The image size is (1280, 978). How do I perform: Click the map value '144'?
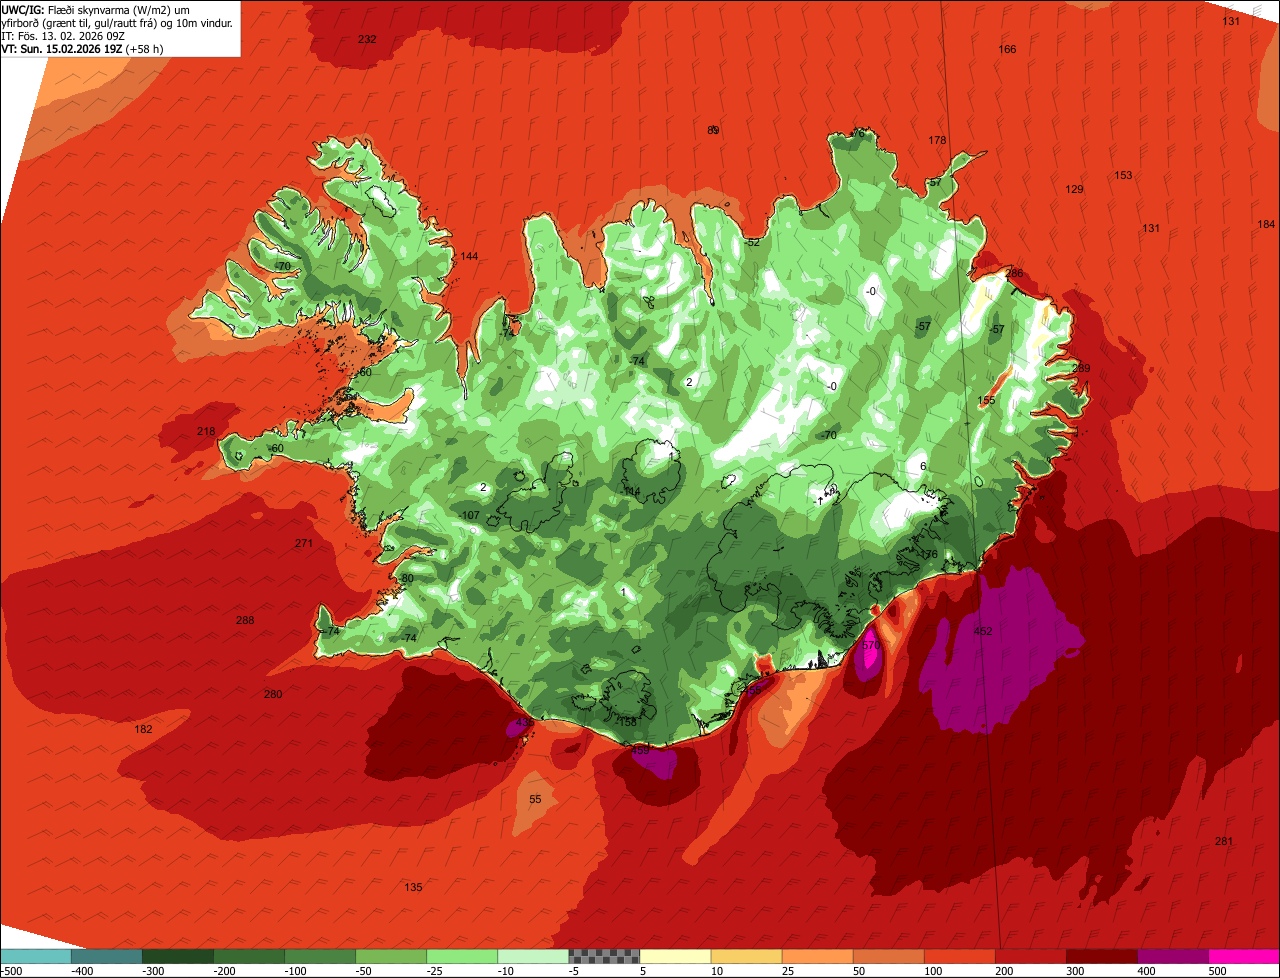click(469, 256)
